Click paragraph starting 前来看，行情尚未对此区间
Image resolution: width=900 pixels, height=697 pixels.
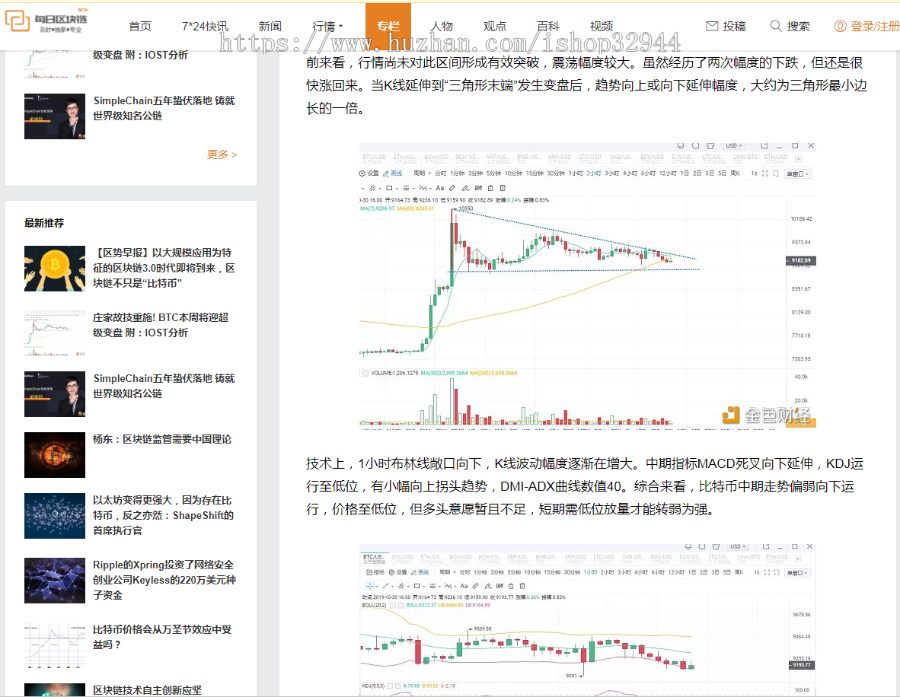tap(586, 85)
